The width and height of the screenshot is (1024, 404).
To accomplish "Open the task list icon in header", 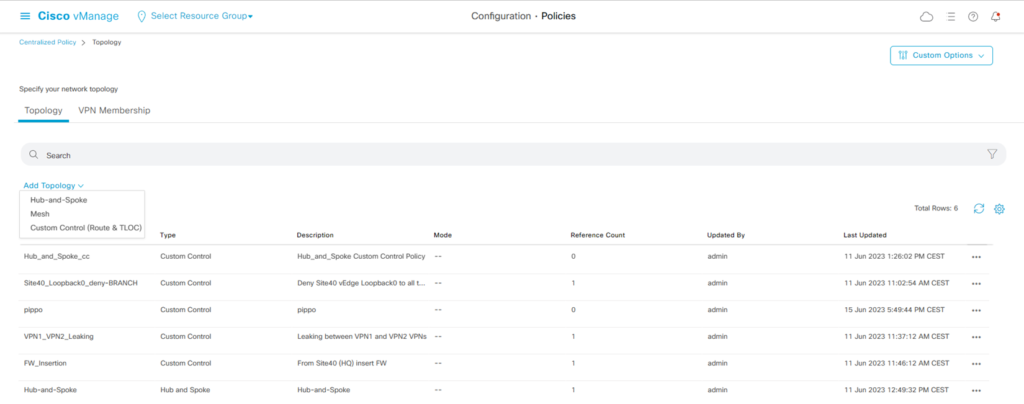I will pos(950,17).
